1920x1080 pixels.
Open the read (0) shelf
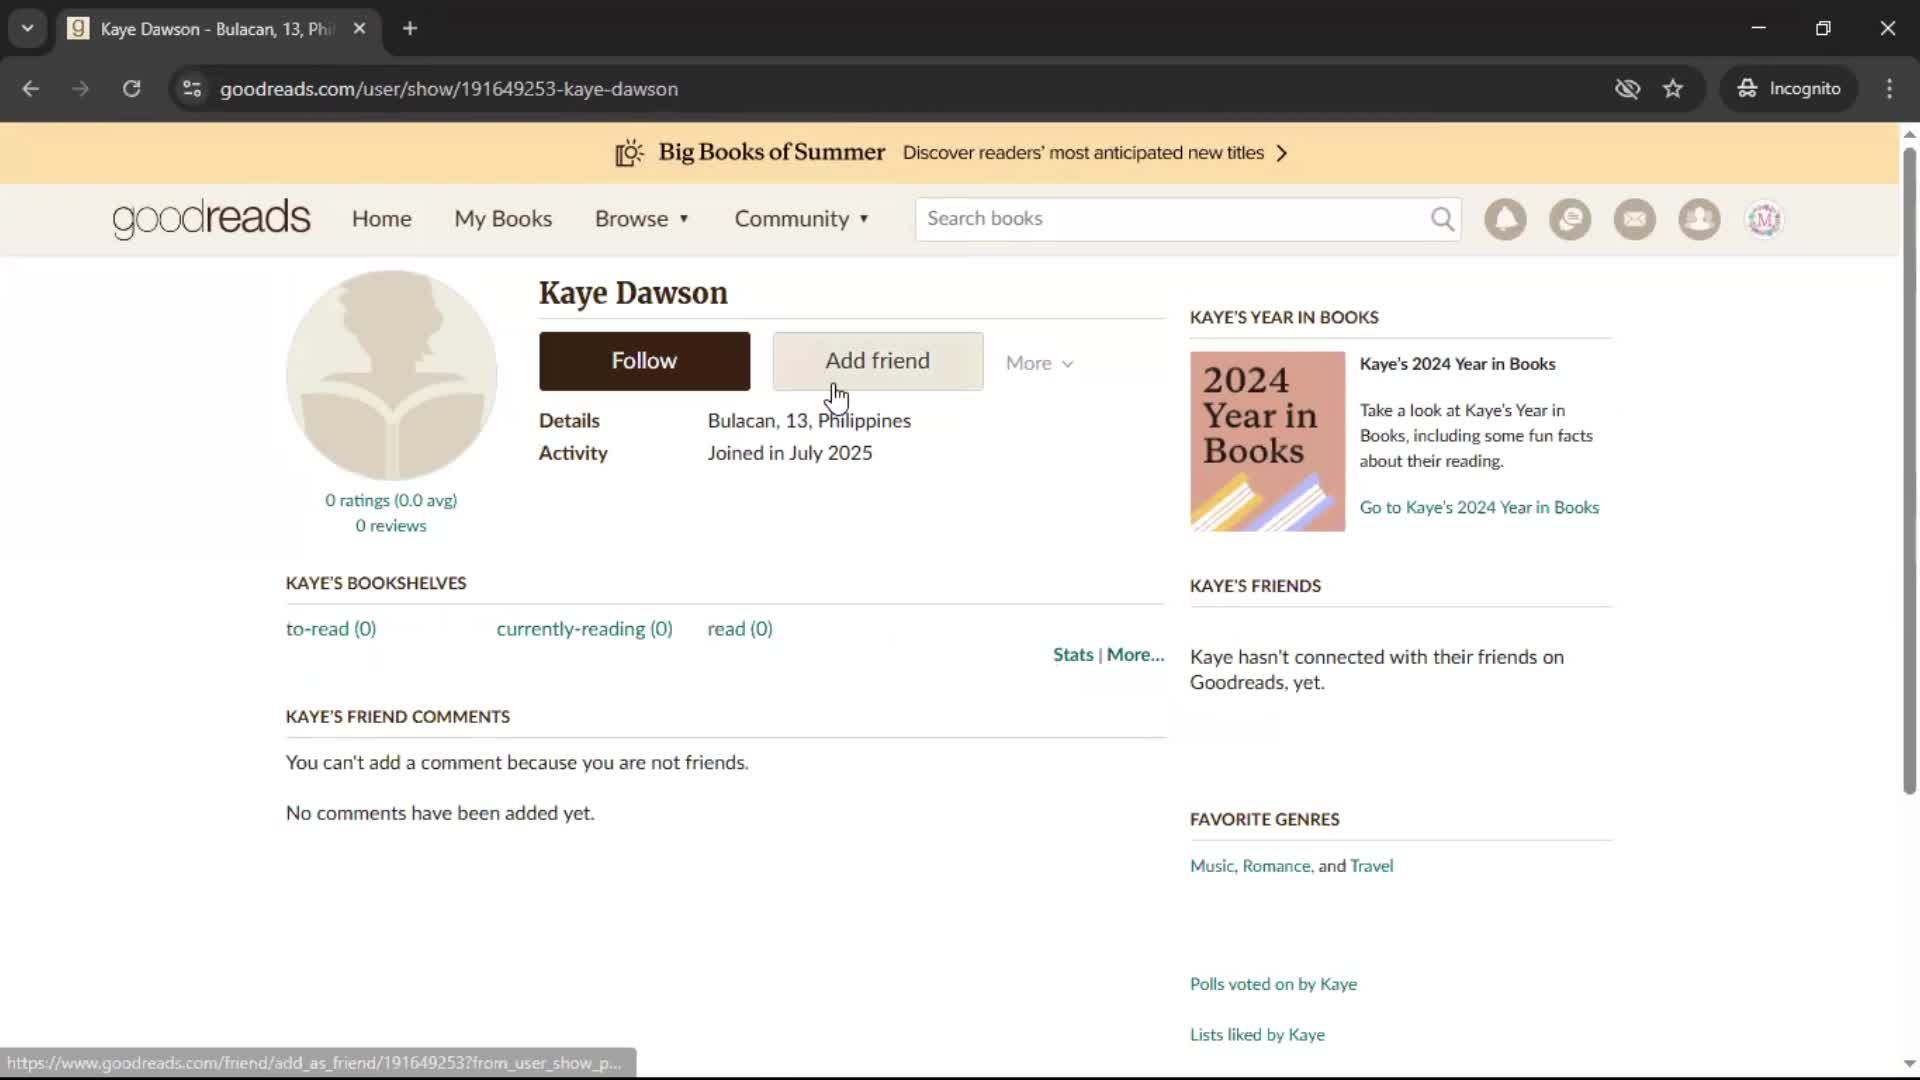click(x=740, y=629)
